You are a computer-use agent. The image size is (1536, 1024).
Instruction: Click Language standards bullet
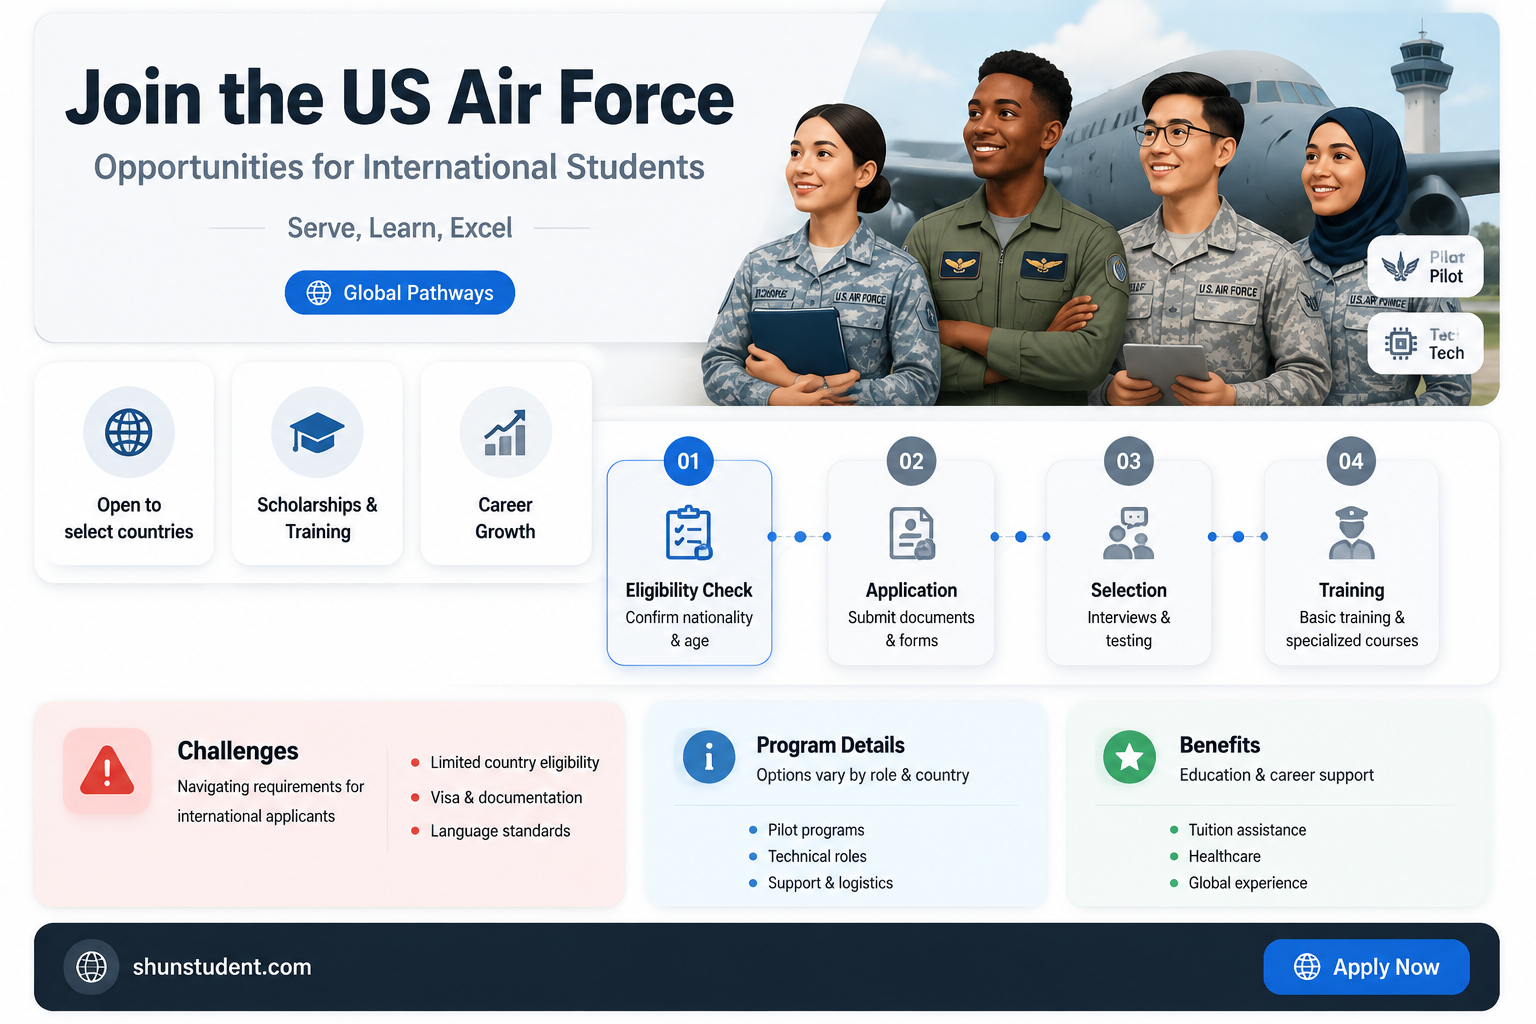point(490,831)
